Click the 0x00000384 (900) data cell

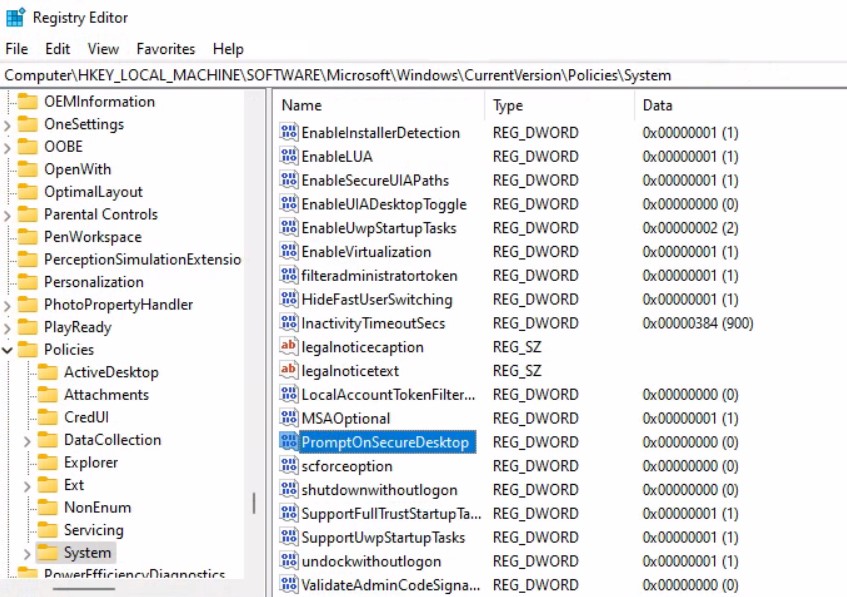pyautogui.click(x=698, y=323)
